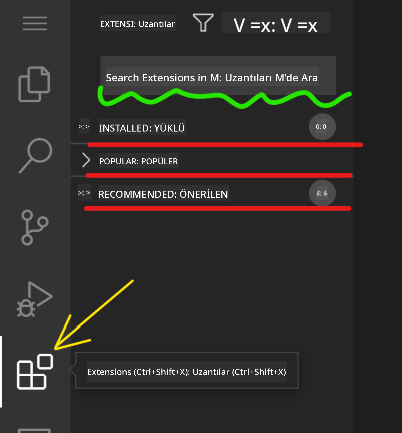Focus the Search Extensions input field
Screen dimensions: 402x433
tap(218, 76)
